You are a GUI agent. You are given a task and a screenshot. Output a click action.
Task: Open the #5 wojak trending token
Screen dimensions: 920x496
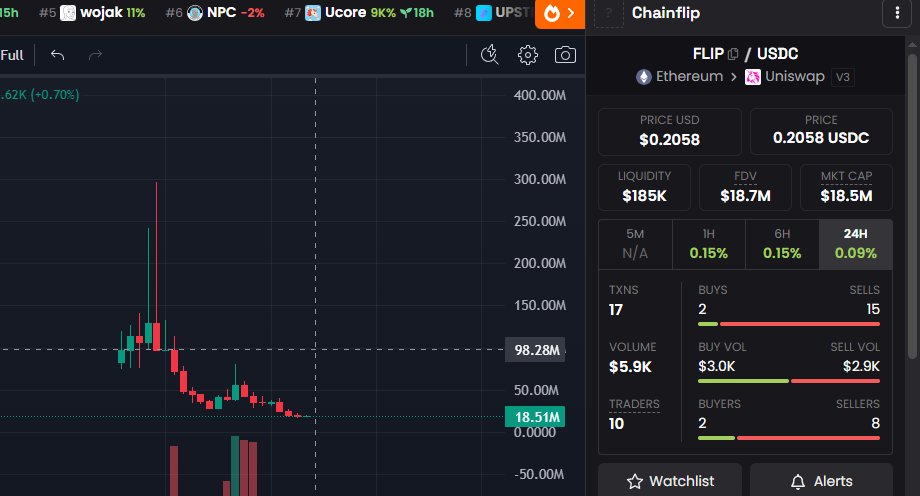[92, 13]
